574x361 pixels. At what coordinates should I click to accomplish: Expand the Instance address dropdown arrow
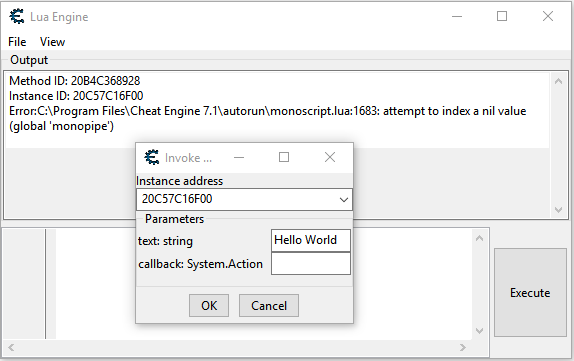coord(343,200)
